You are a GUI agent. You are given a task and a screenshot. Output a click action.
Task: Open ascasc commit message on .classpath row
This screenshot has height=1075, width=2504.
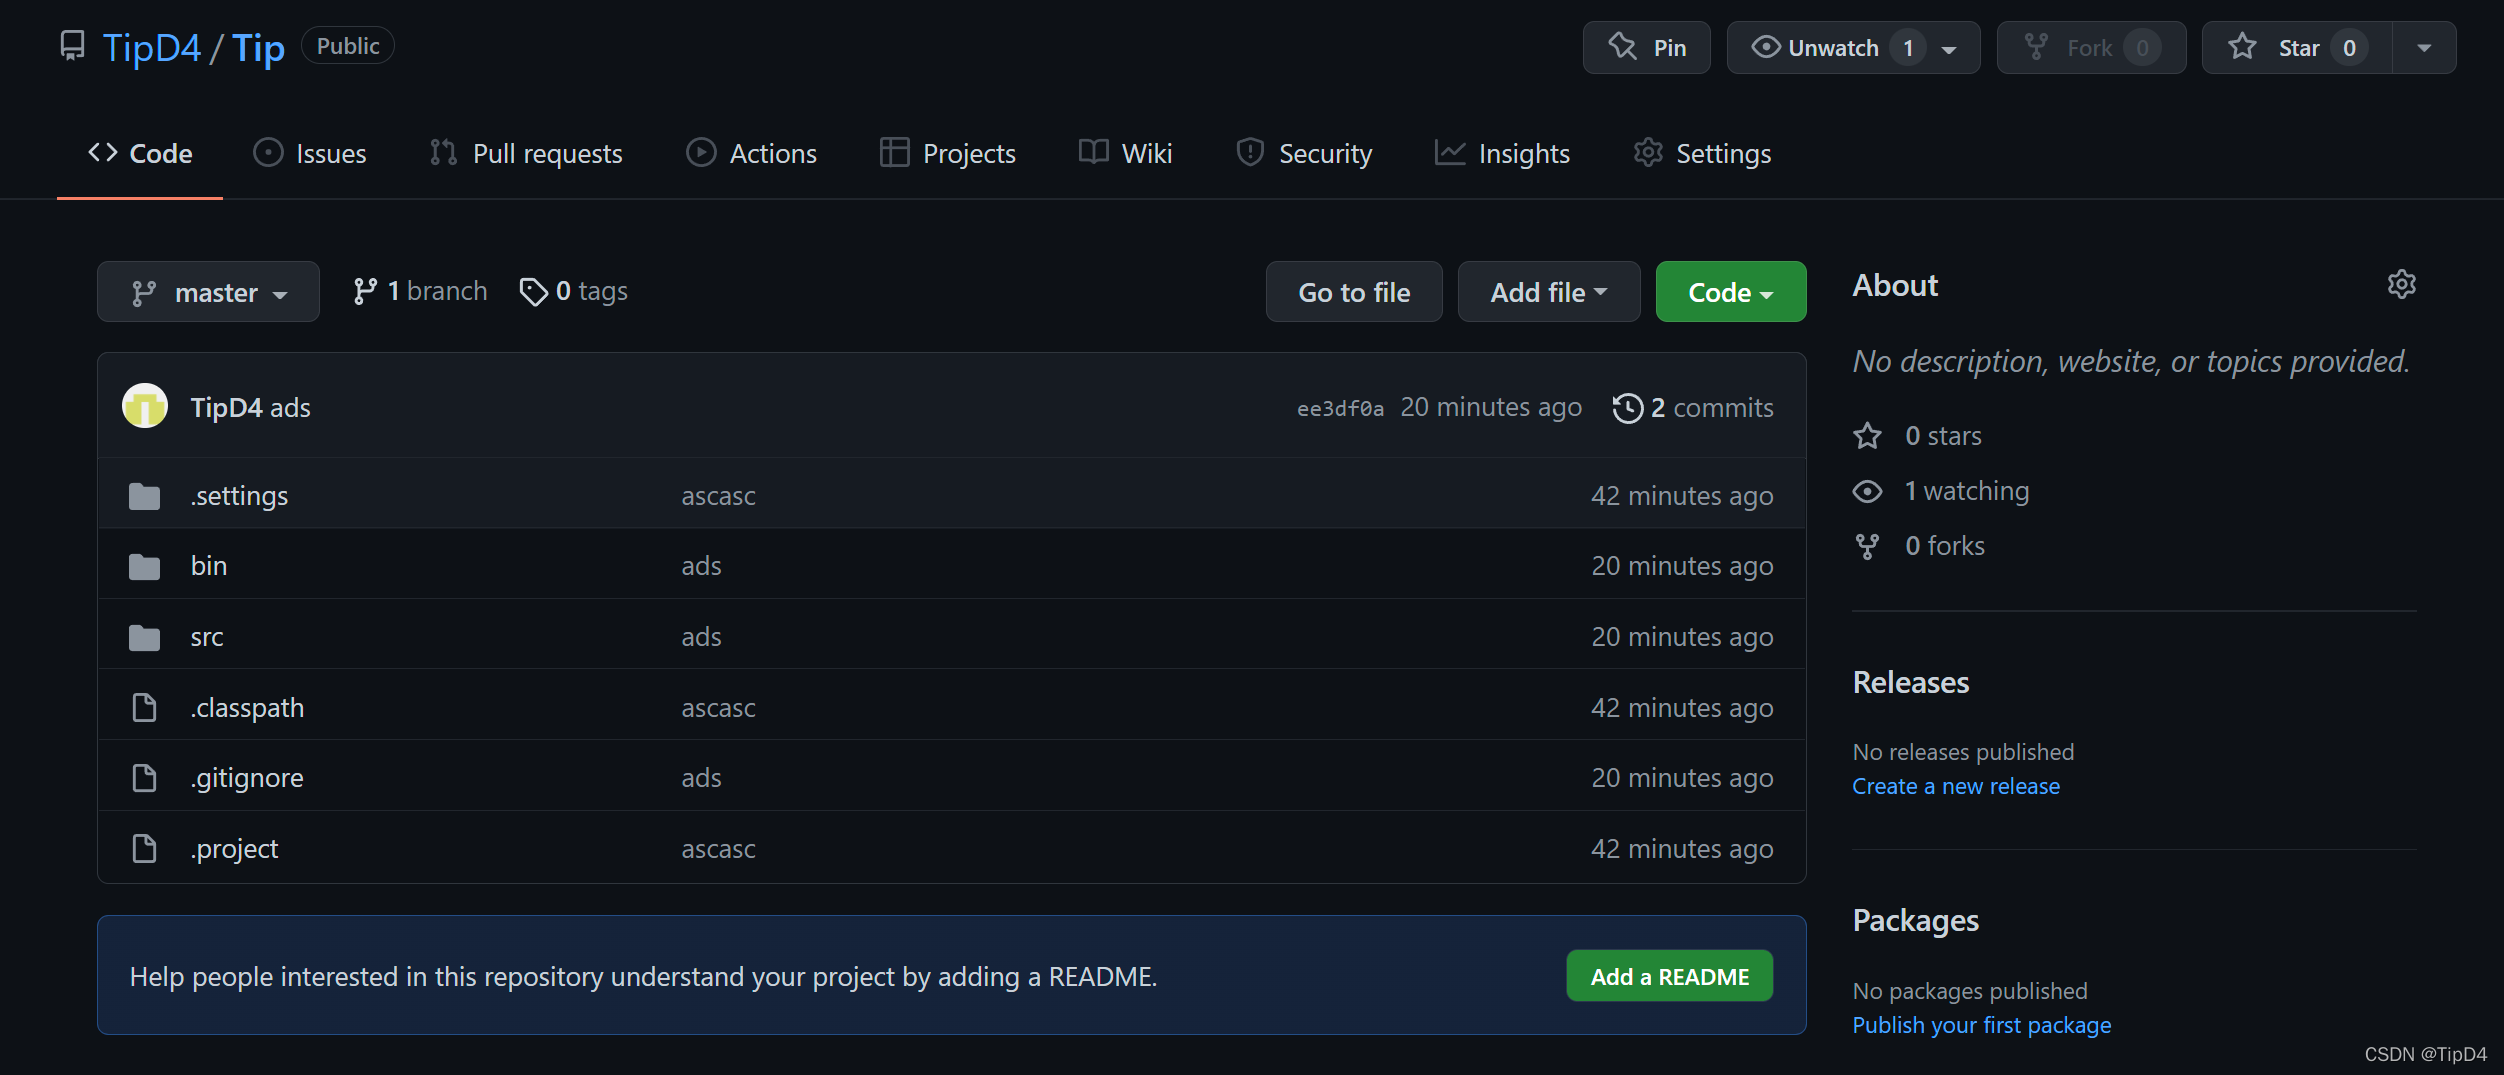coord(719,708)
